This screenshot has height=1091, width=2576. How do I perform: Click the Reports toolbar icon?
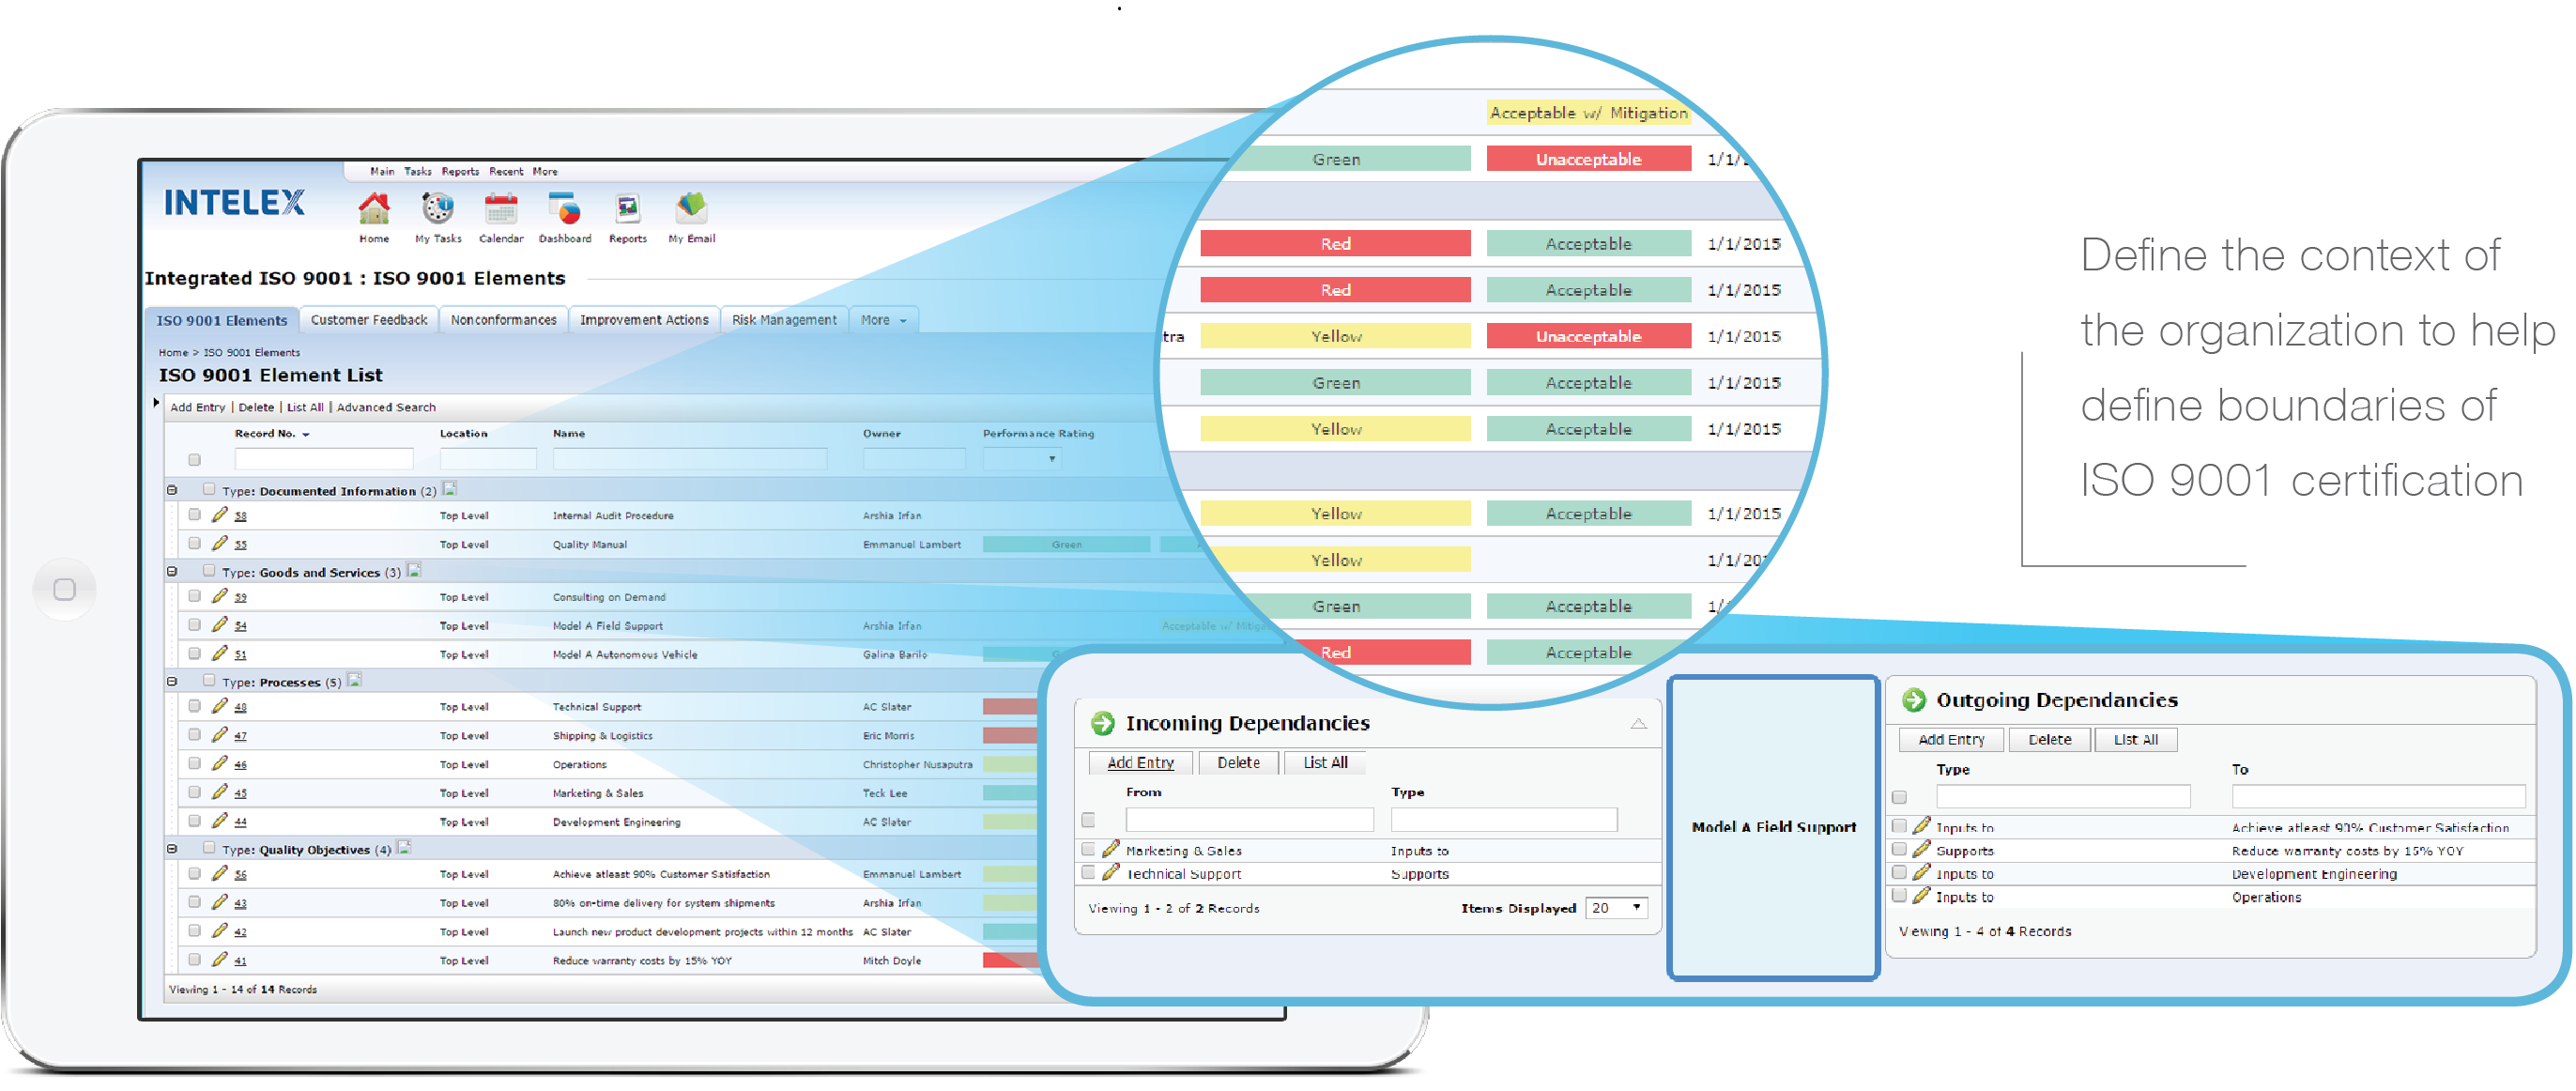[x=628, y=210]
